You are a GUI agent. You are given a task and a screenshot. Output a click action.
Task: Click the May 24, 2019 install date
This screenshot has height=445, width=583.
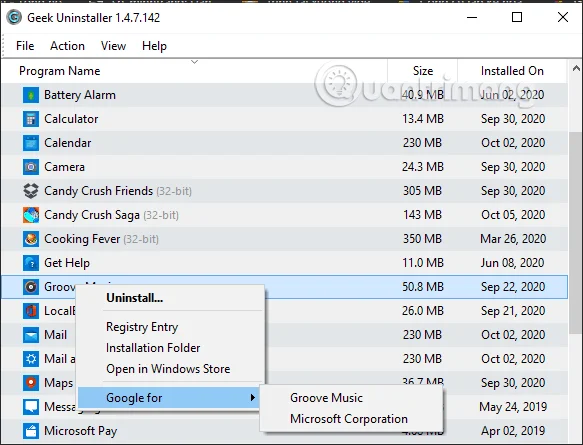point(513,407)
